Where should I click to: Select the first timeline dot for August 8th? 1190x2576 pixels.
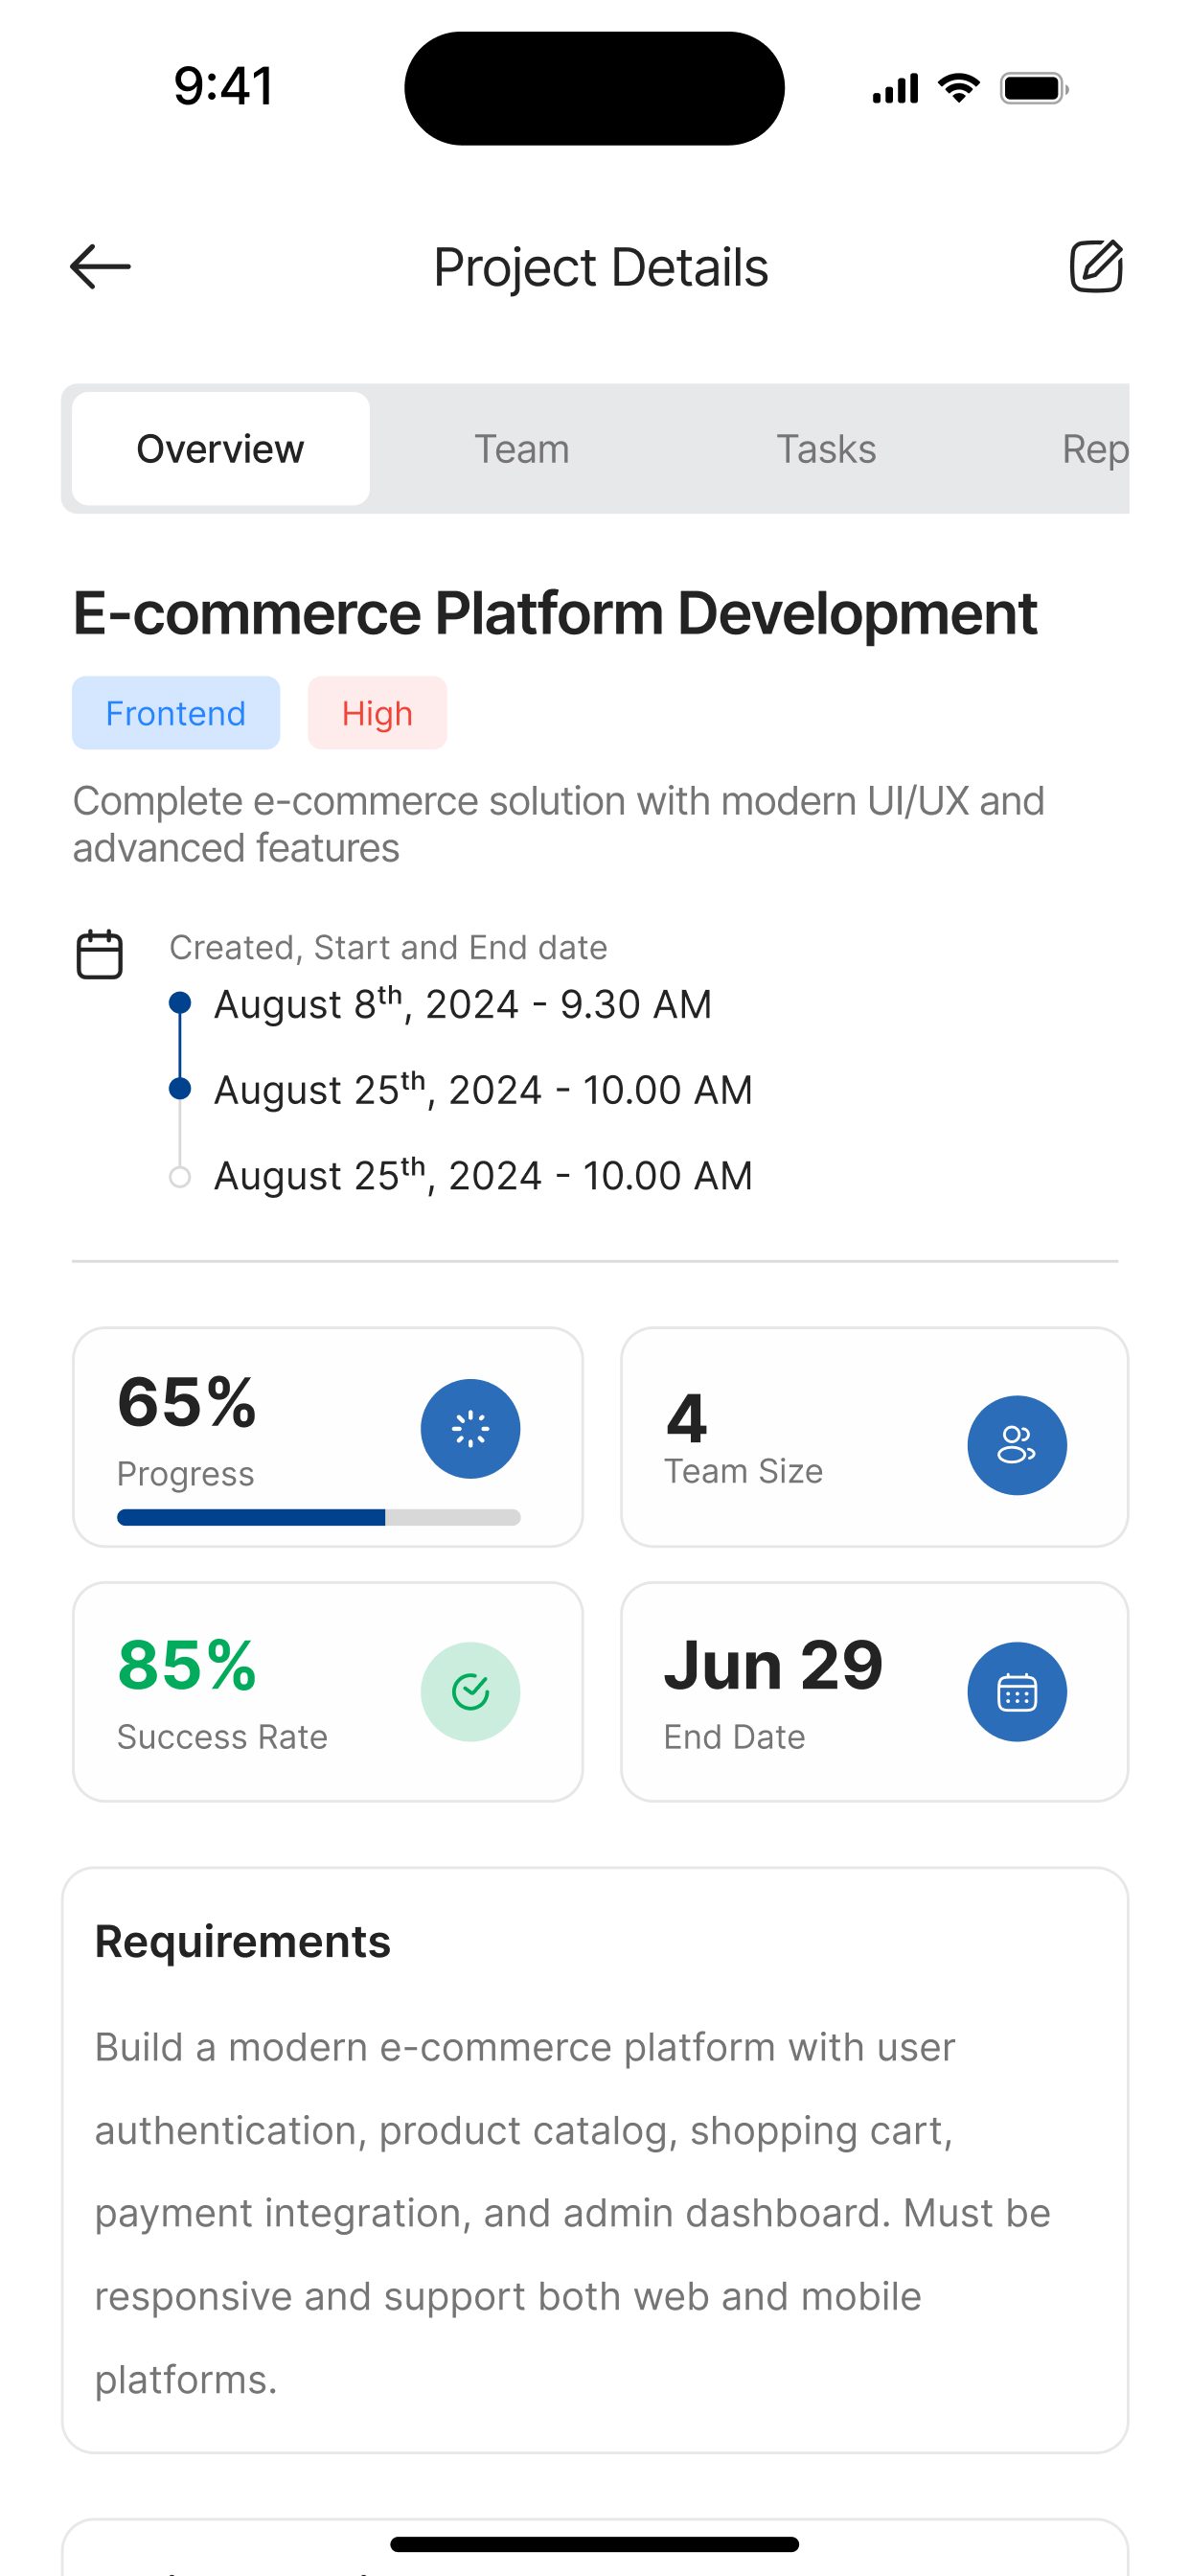pyautogui.click(x=180, y=1003)
